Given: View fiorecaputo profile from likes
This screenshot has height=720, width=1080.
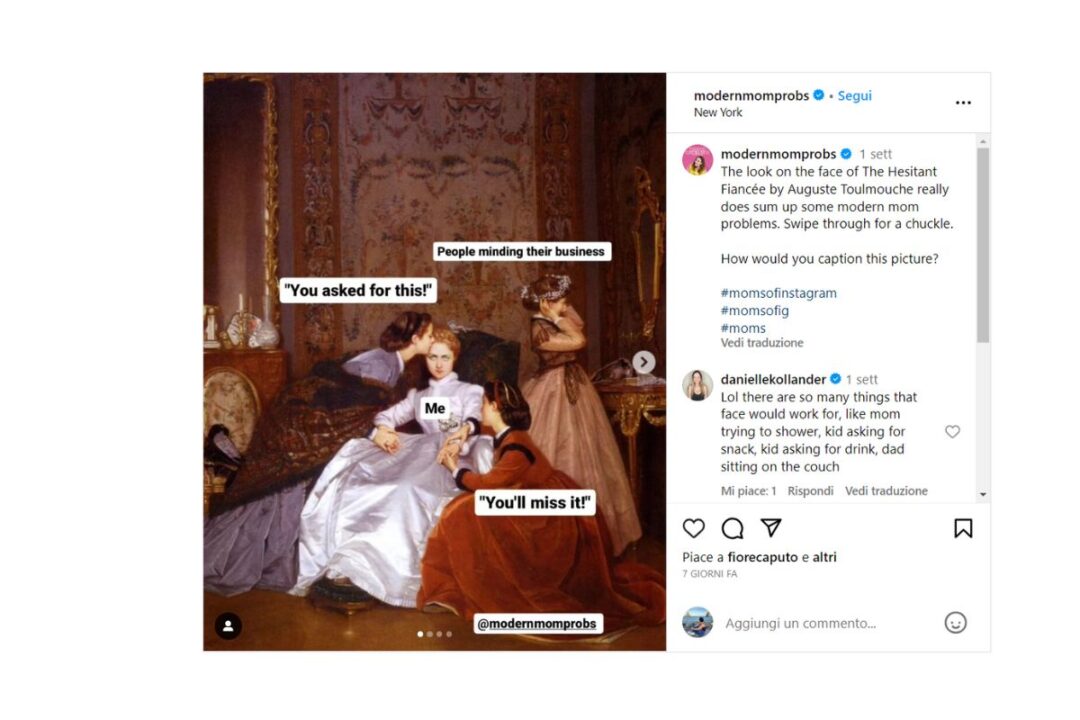Looking at the screenshot, I should (x=762, y=557).
